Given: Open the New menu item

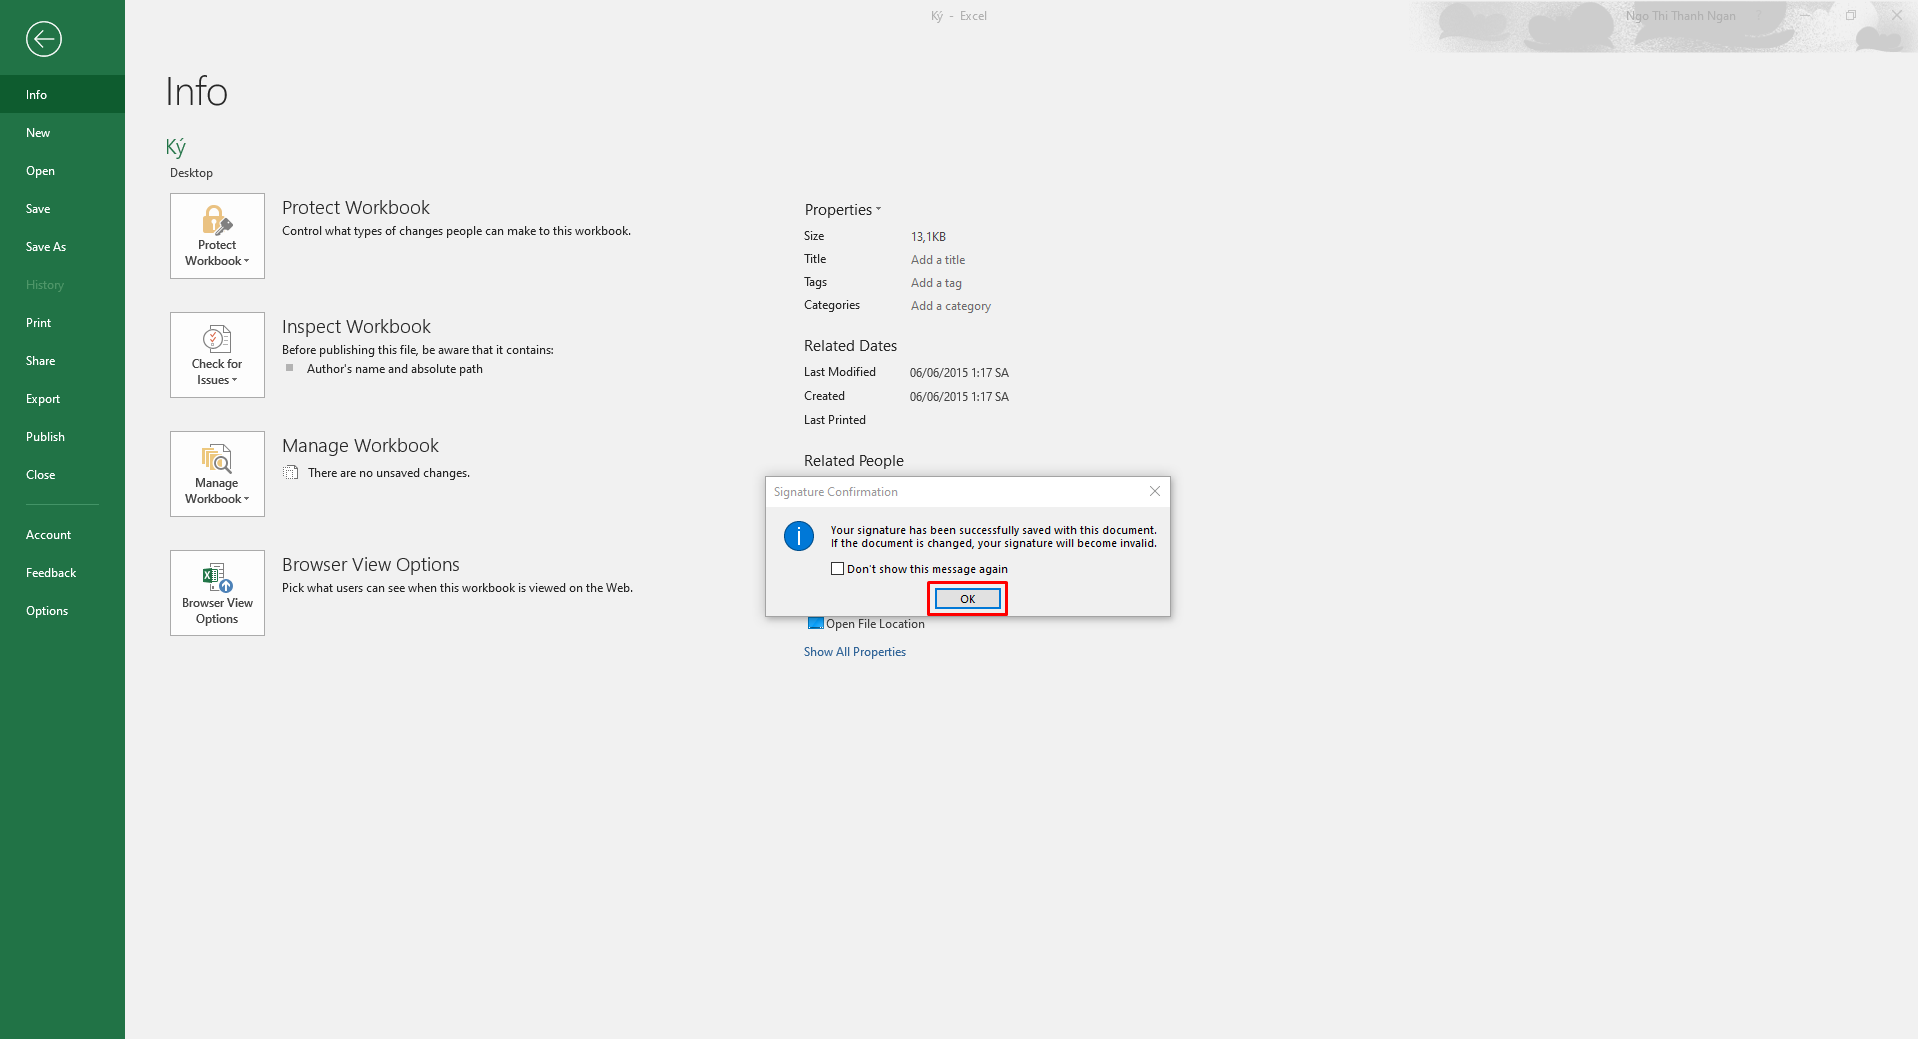Looking at the screenshot, I should (62, 132).
